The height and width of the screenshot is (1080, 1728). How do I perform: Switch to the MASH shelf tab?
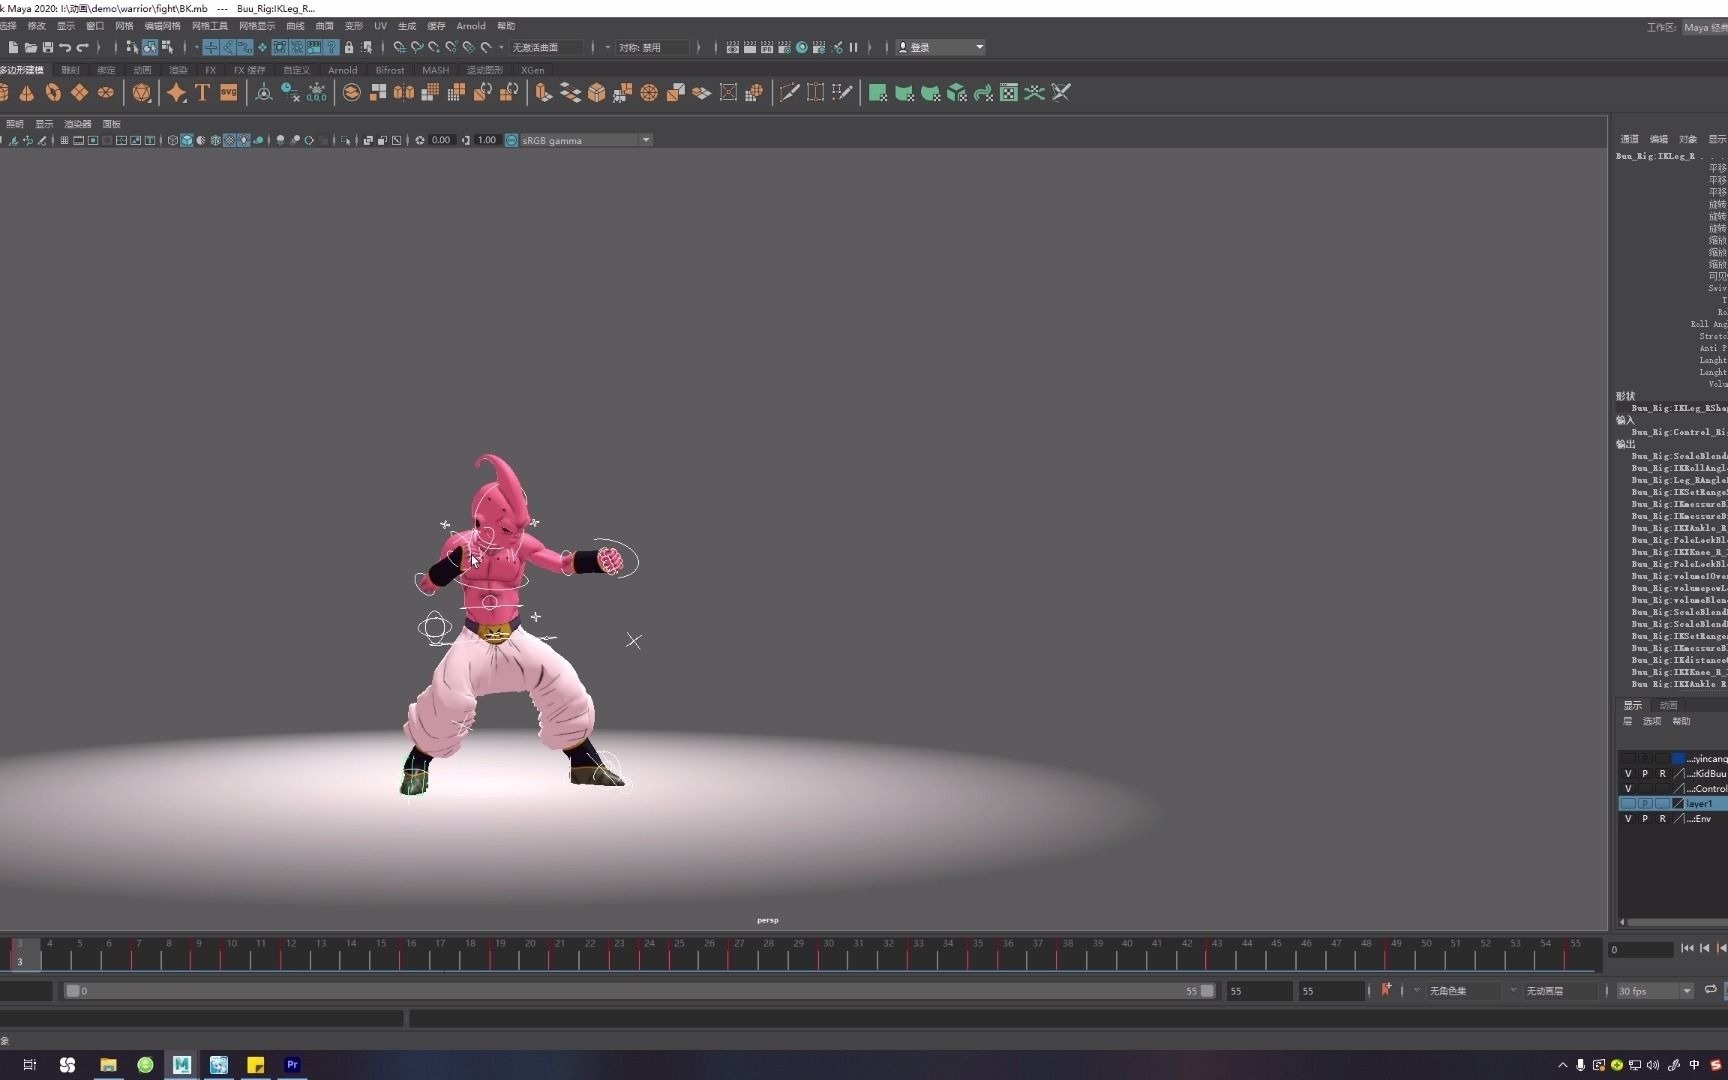tap(435, 70)
